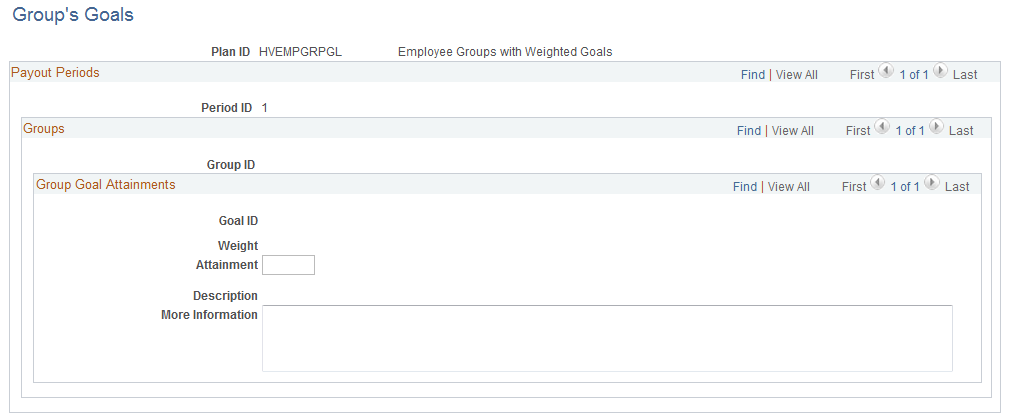Show previous row in Group Goal Attainments

click(878, 183)
